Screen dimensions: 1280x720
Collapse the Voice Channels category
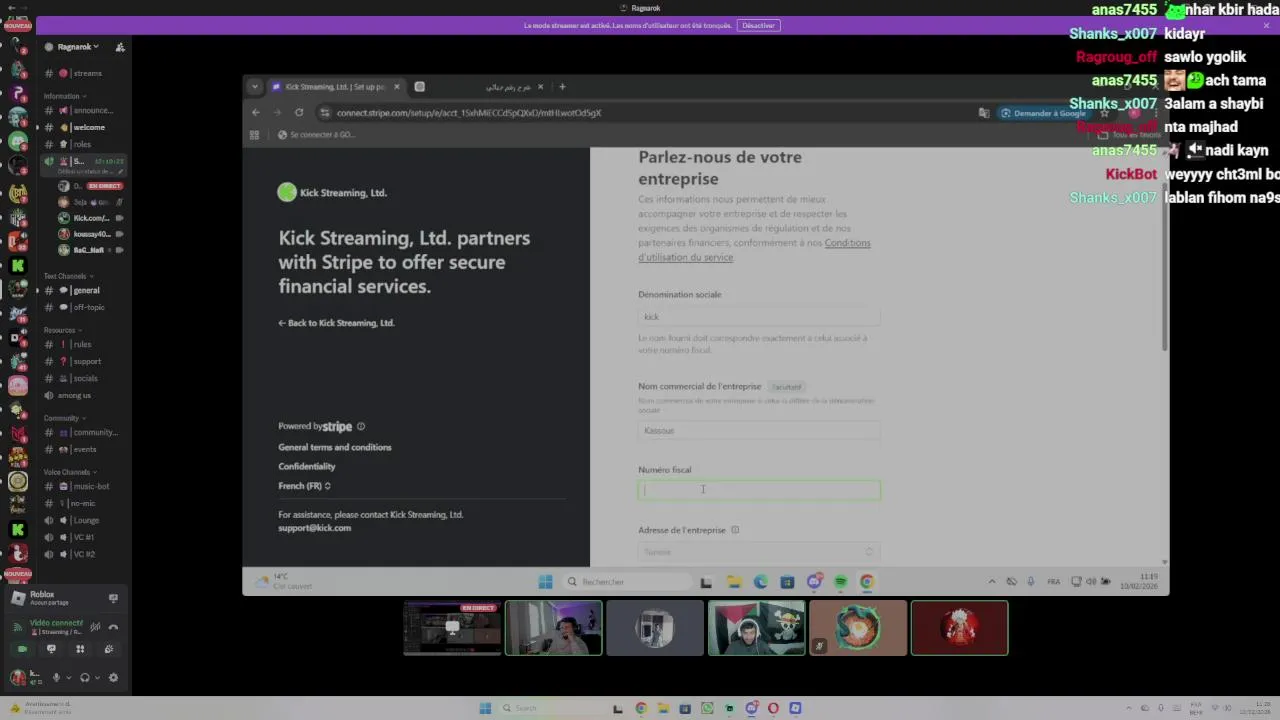click(70, 472)
